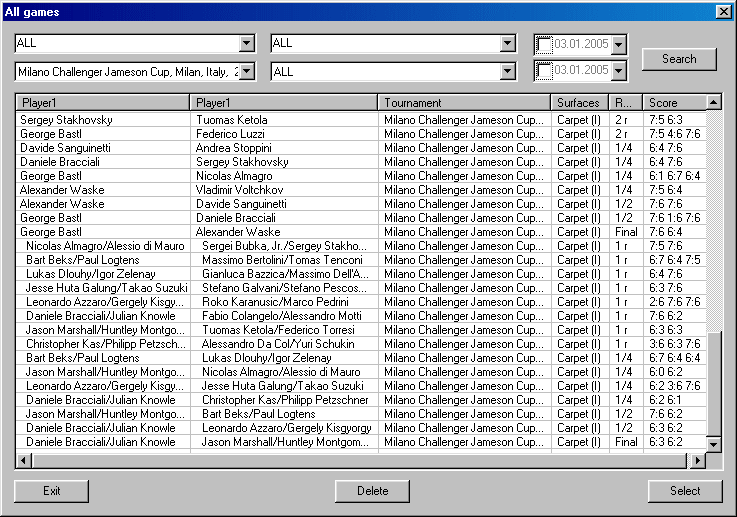The width and height of the screenshot is (737, 517).
Task: Click score 6:7 6:4 7:5
Action: click(674, 260)
